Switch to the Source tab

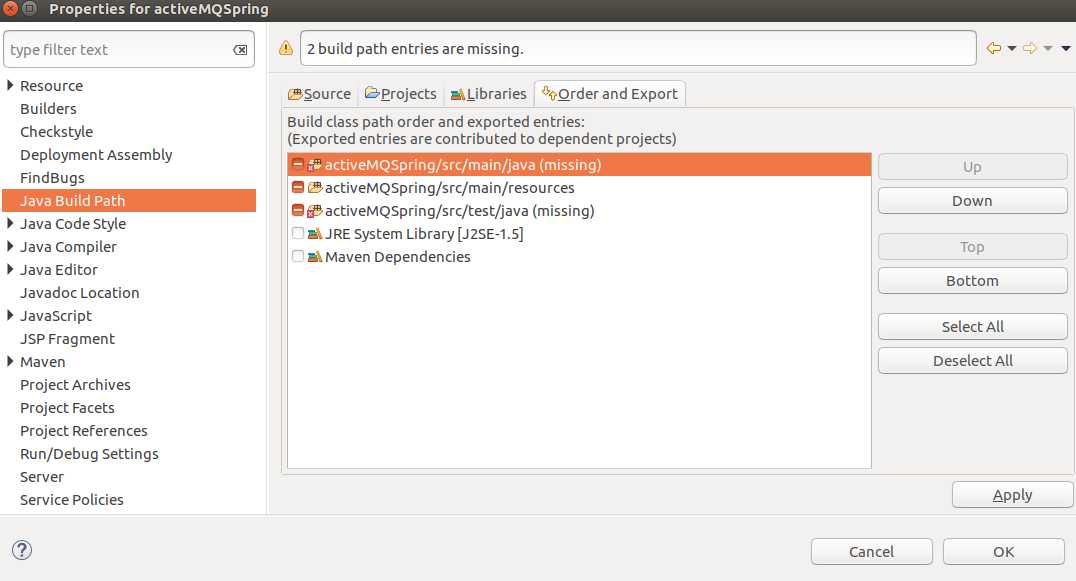click(319, 94)
